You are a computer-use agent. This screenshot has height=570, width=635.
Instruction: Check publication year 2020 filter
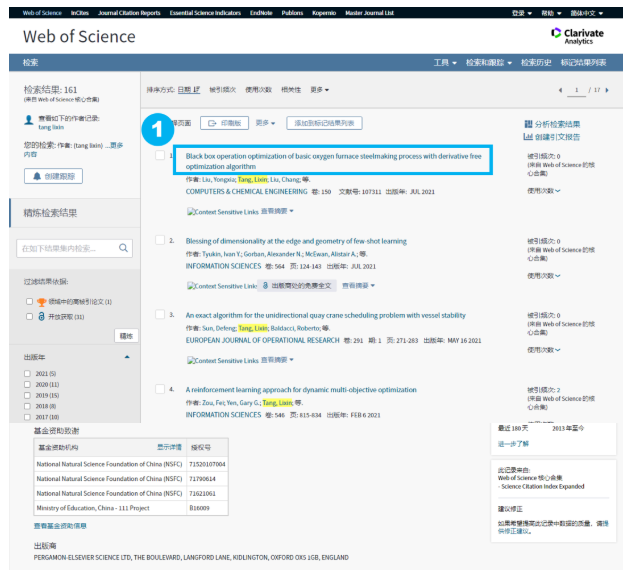(27, 384)
